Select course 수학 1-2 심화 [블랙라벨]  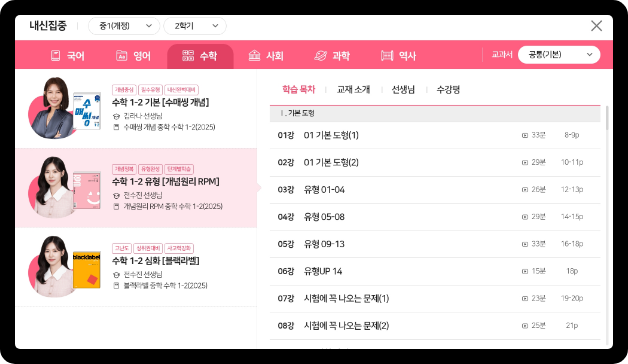[x=155, y=261]
